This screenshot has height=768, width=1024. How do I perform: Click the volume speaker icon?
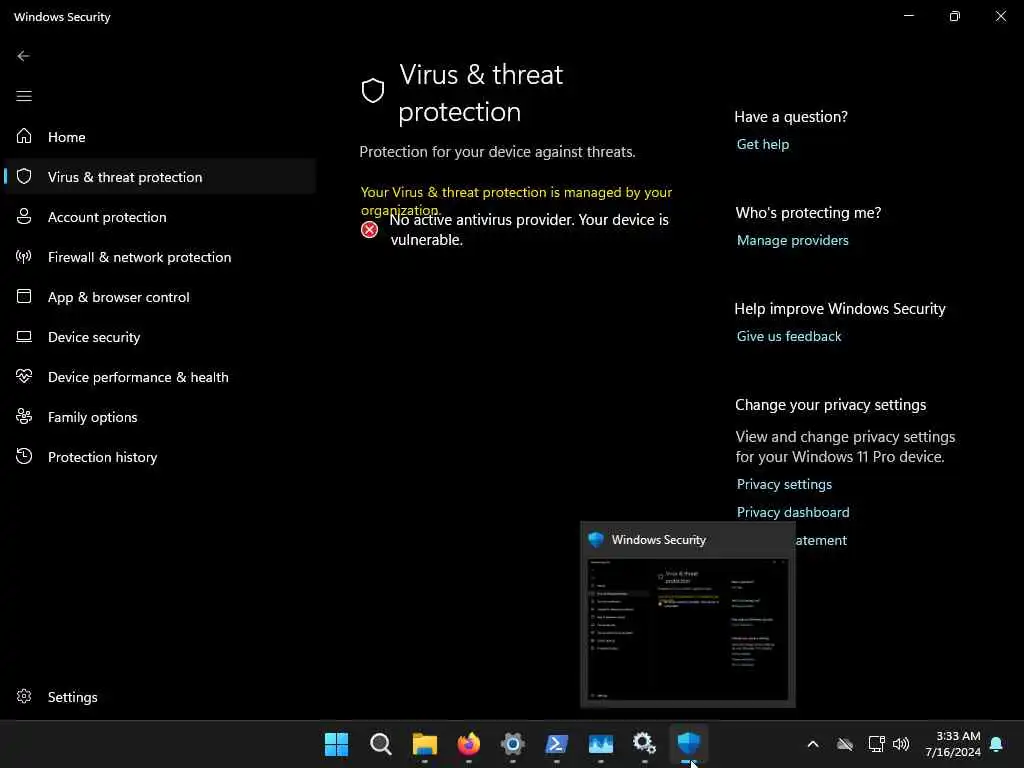901,744
